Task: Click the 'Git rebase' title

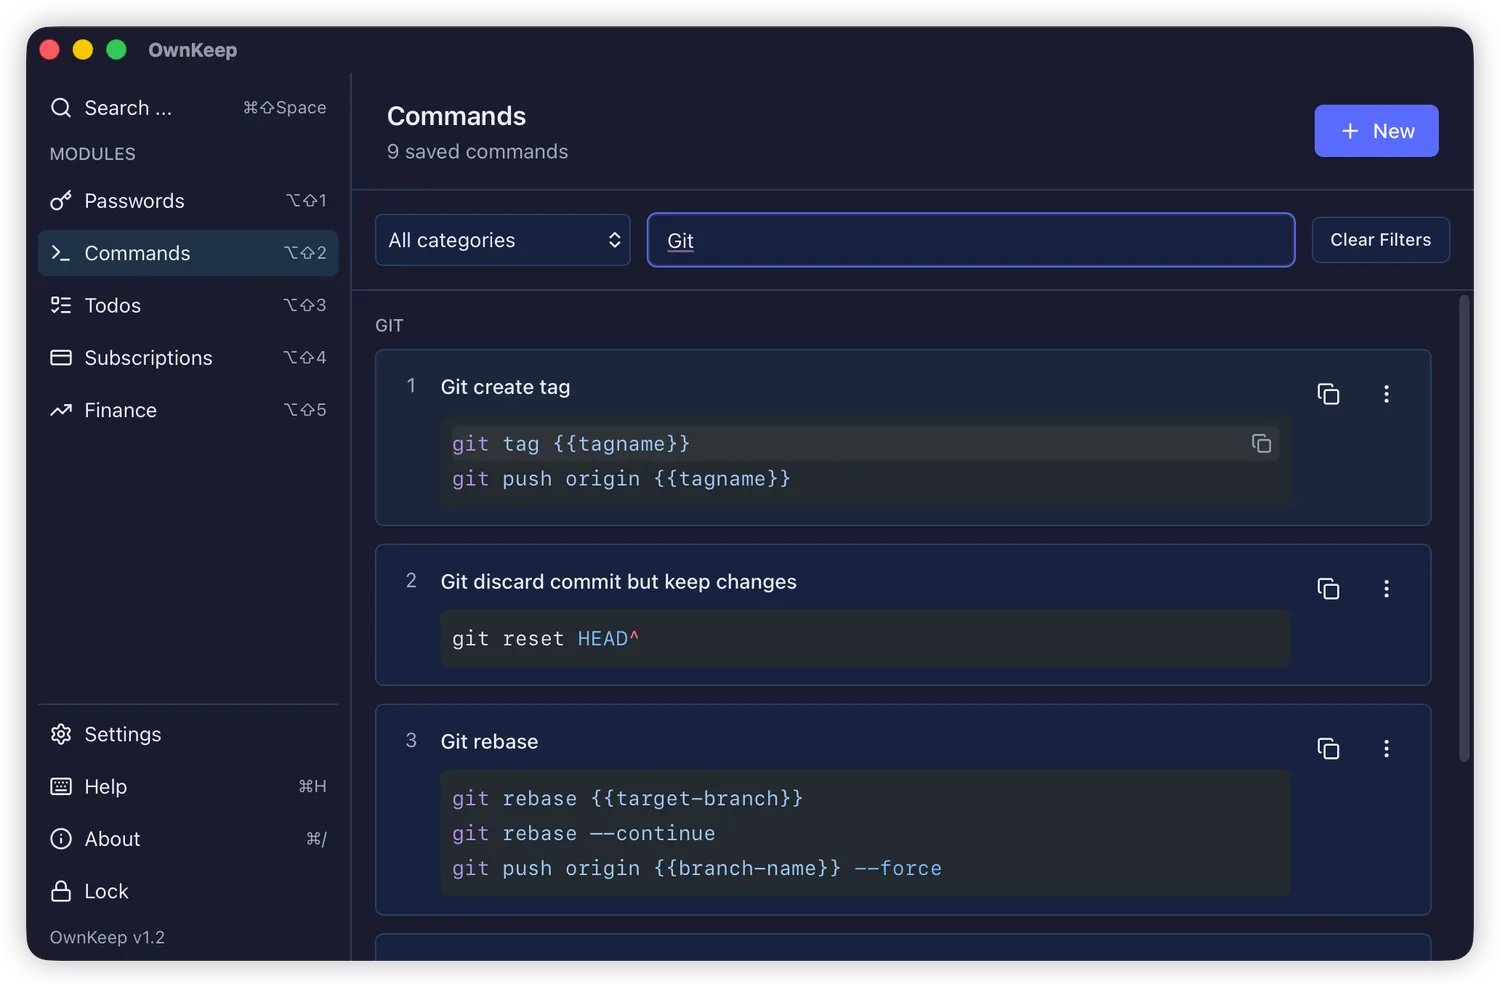Action: pos(489,742)
